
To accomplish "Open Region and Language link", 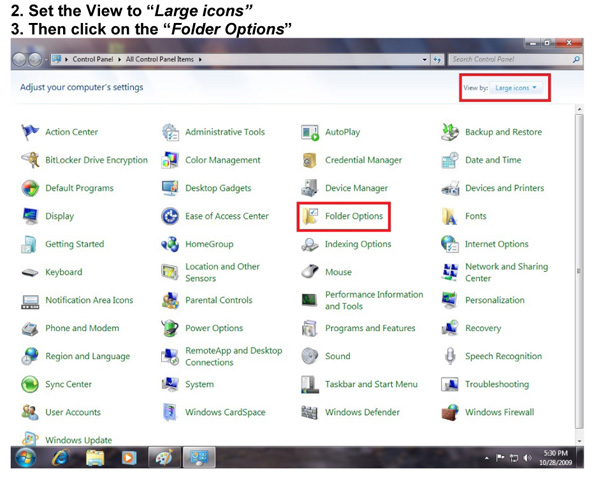I will 87,356.
